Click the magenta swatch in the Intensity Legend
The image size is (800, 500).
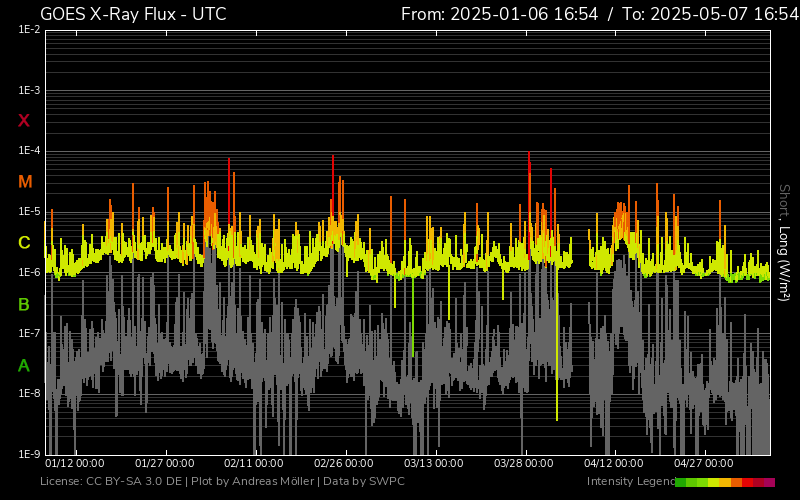(x=769, y=483)
